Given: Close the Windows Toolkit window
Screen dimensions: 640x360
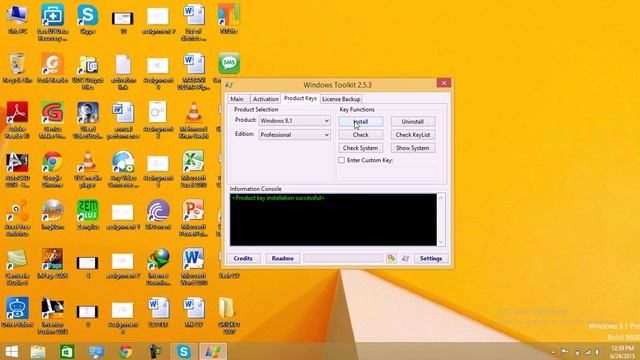Looking at the screenshot, I should pos(444,83).
